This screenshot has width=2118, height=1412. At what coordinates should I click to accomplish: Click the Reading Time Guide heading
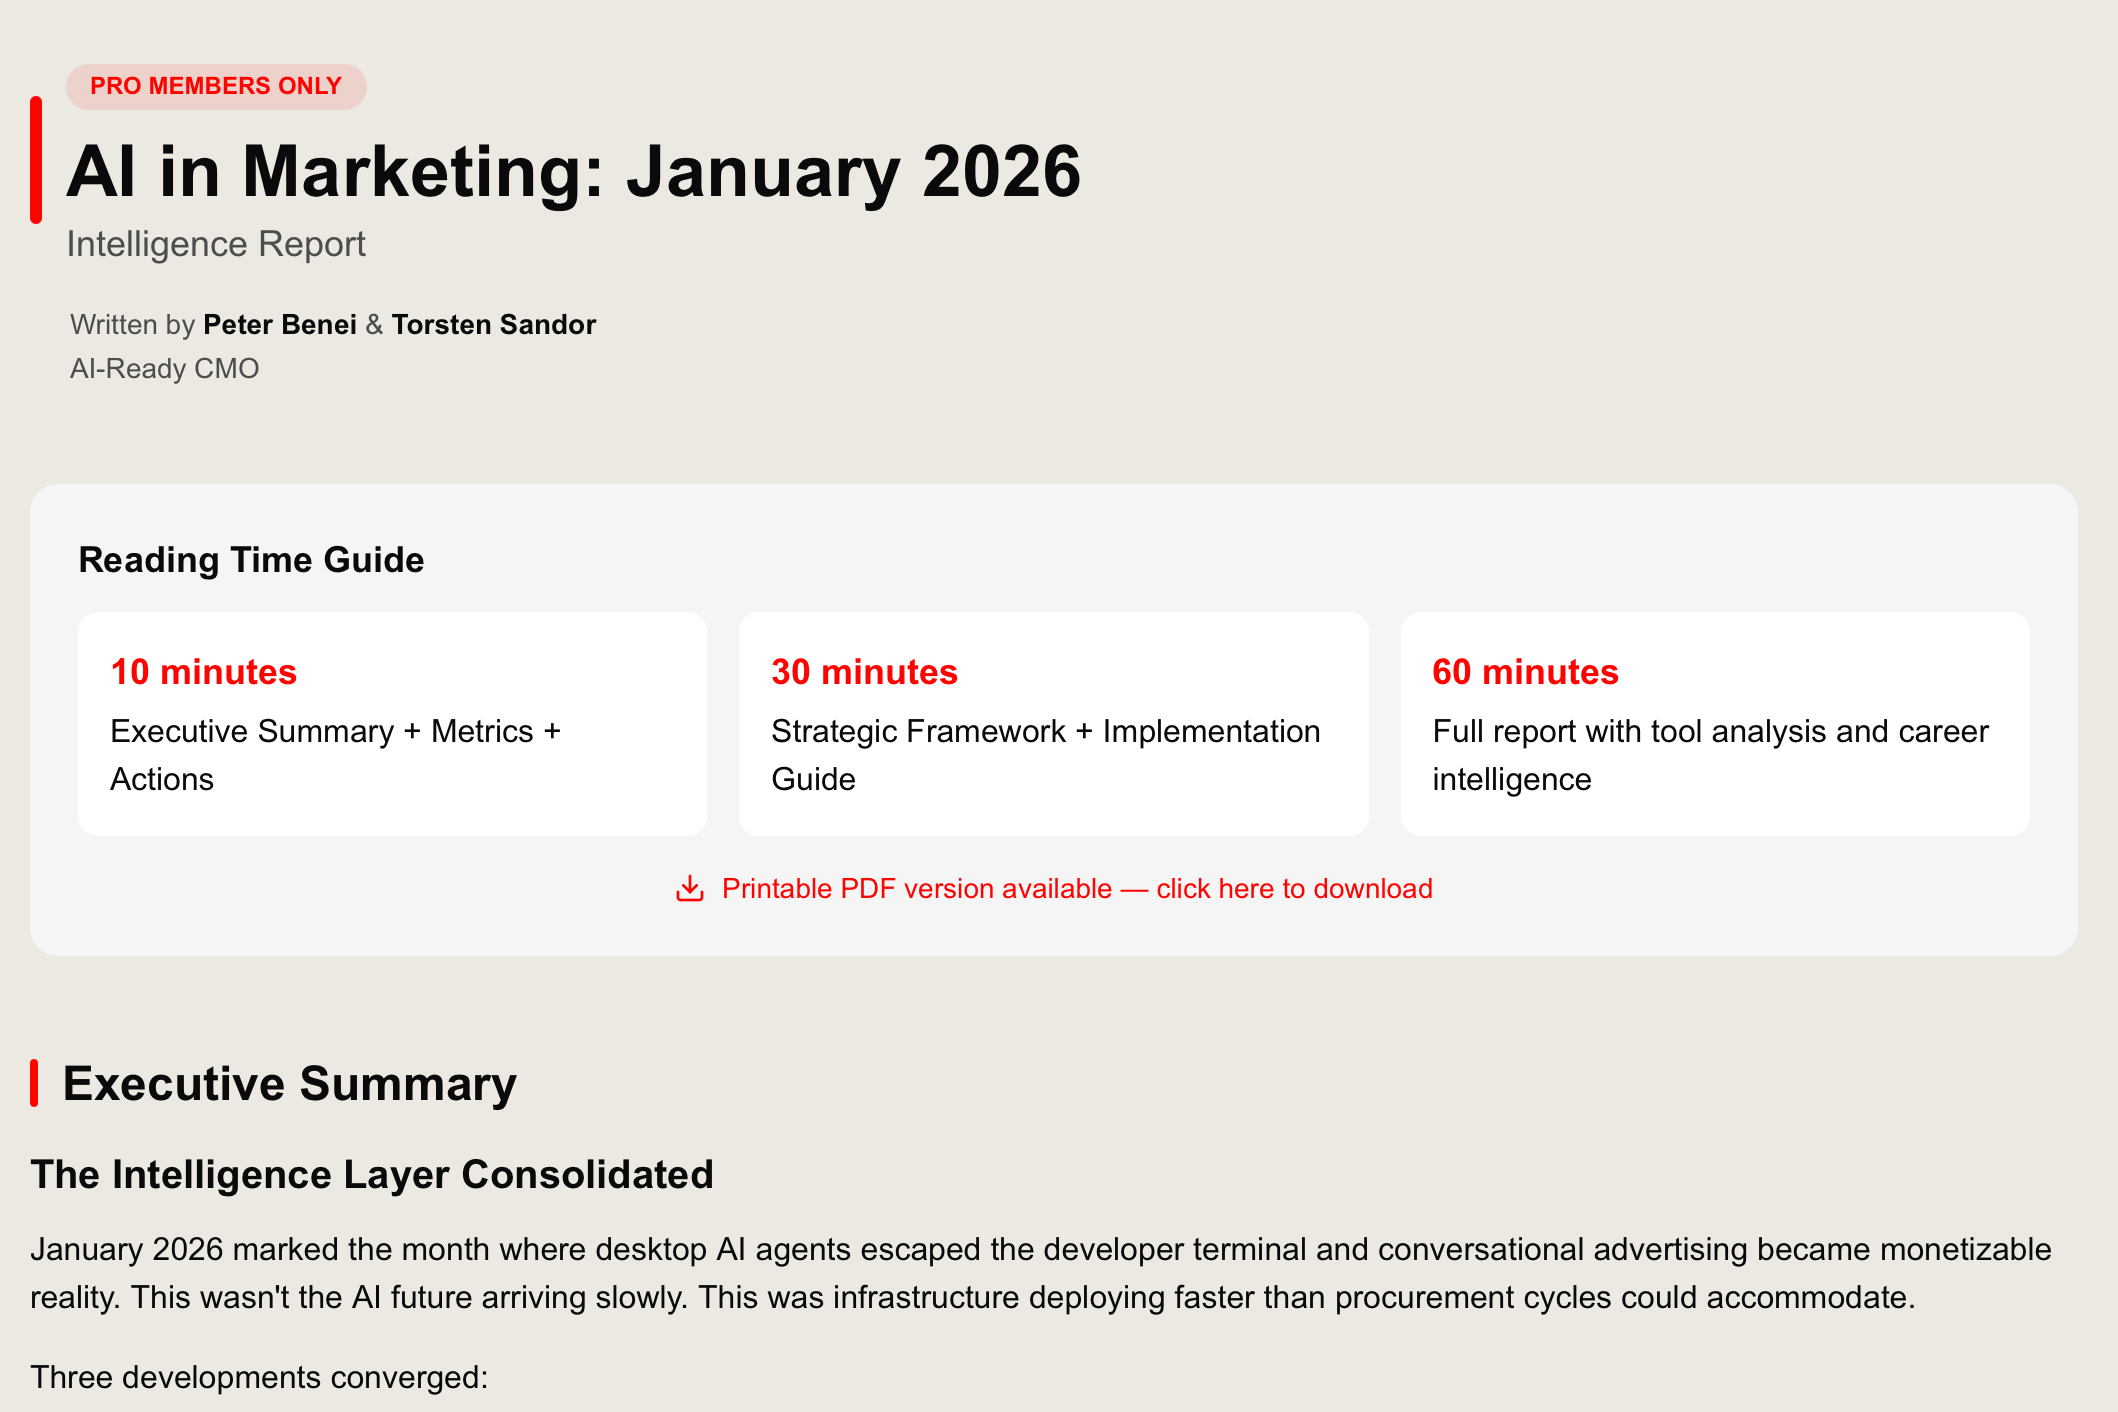(251, 560)
